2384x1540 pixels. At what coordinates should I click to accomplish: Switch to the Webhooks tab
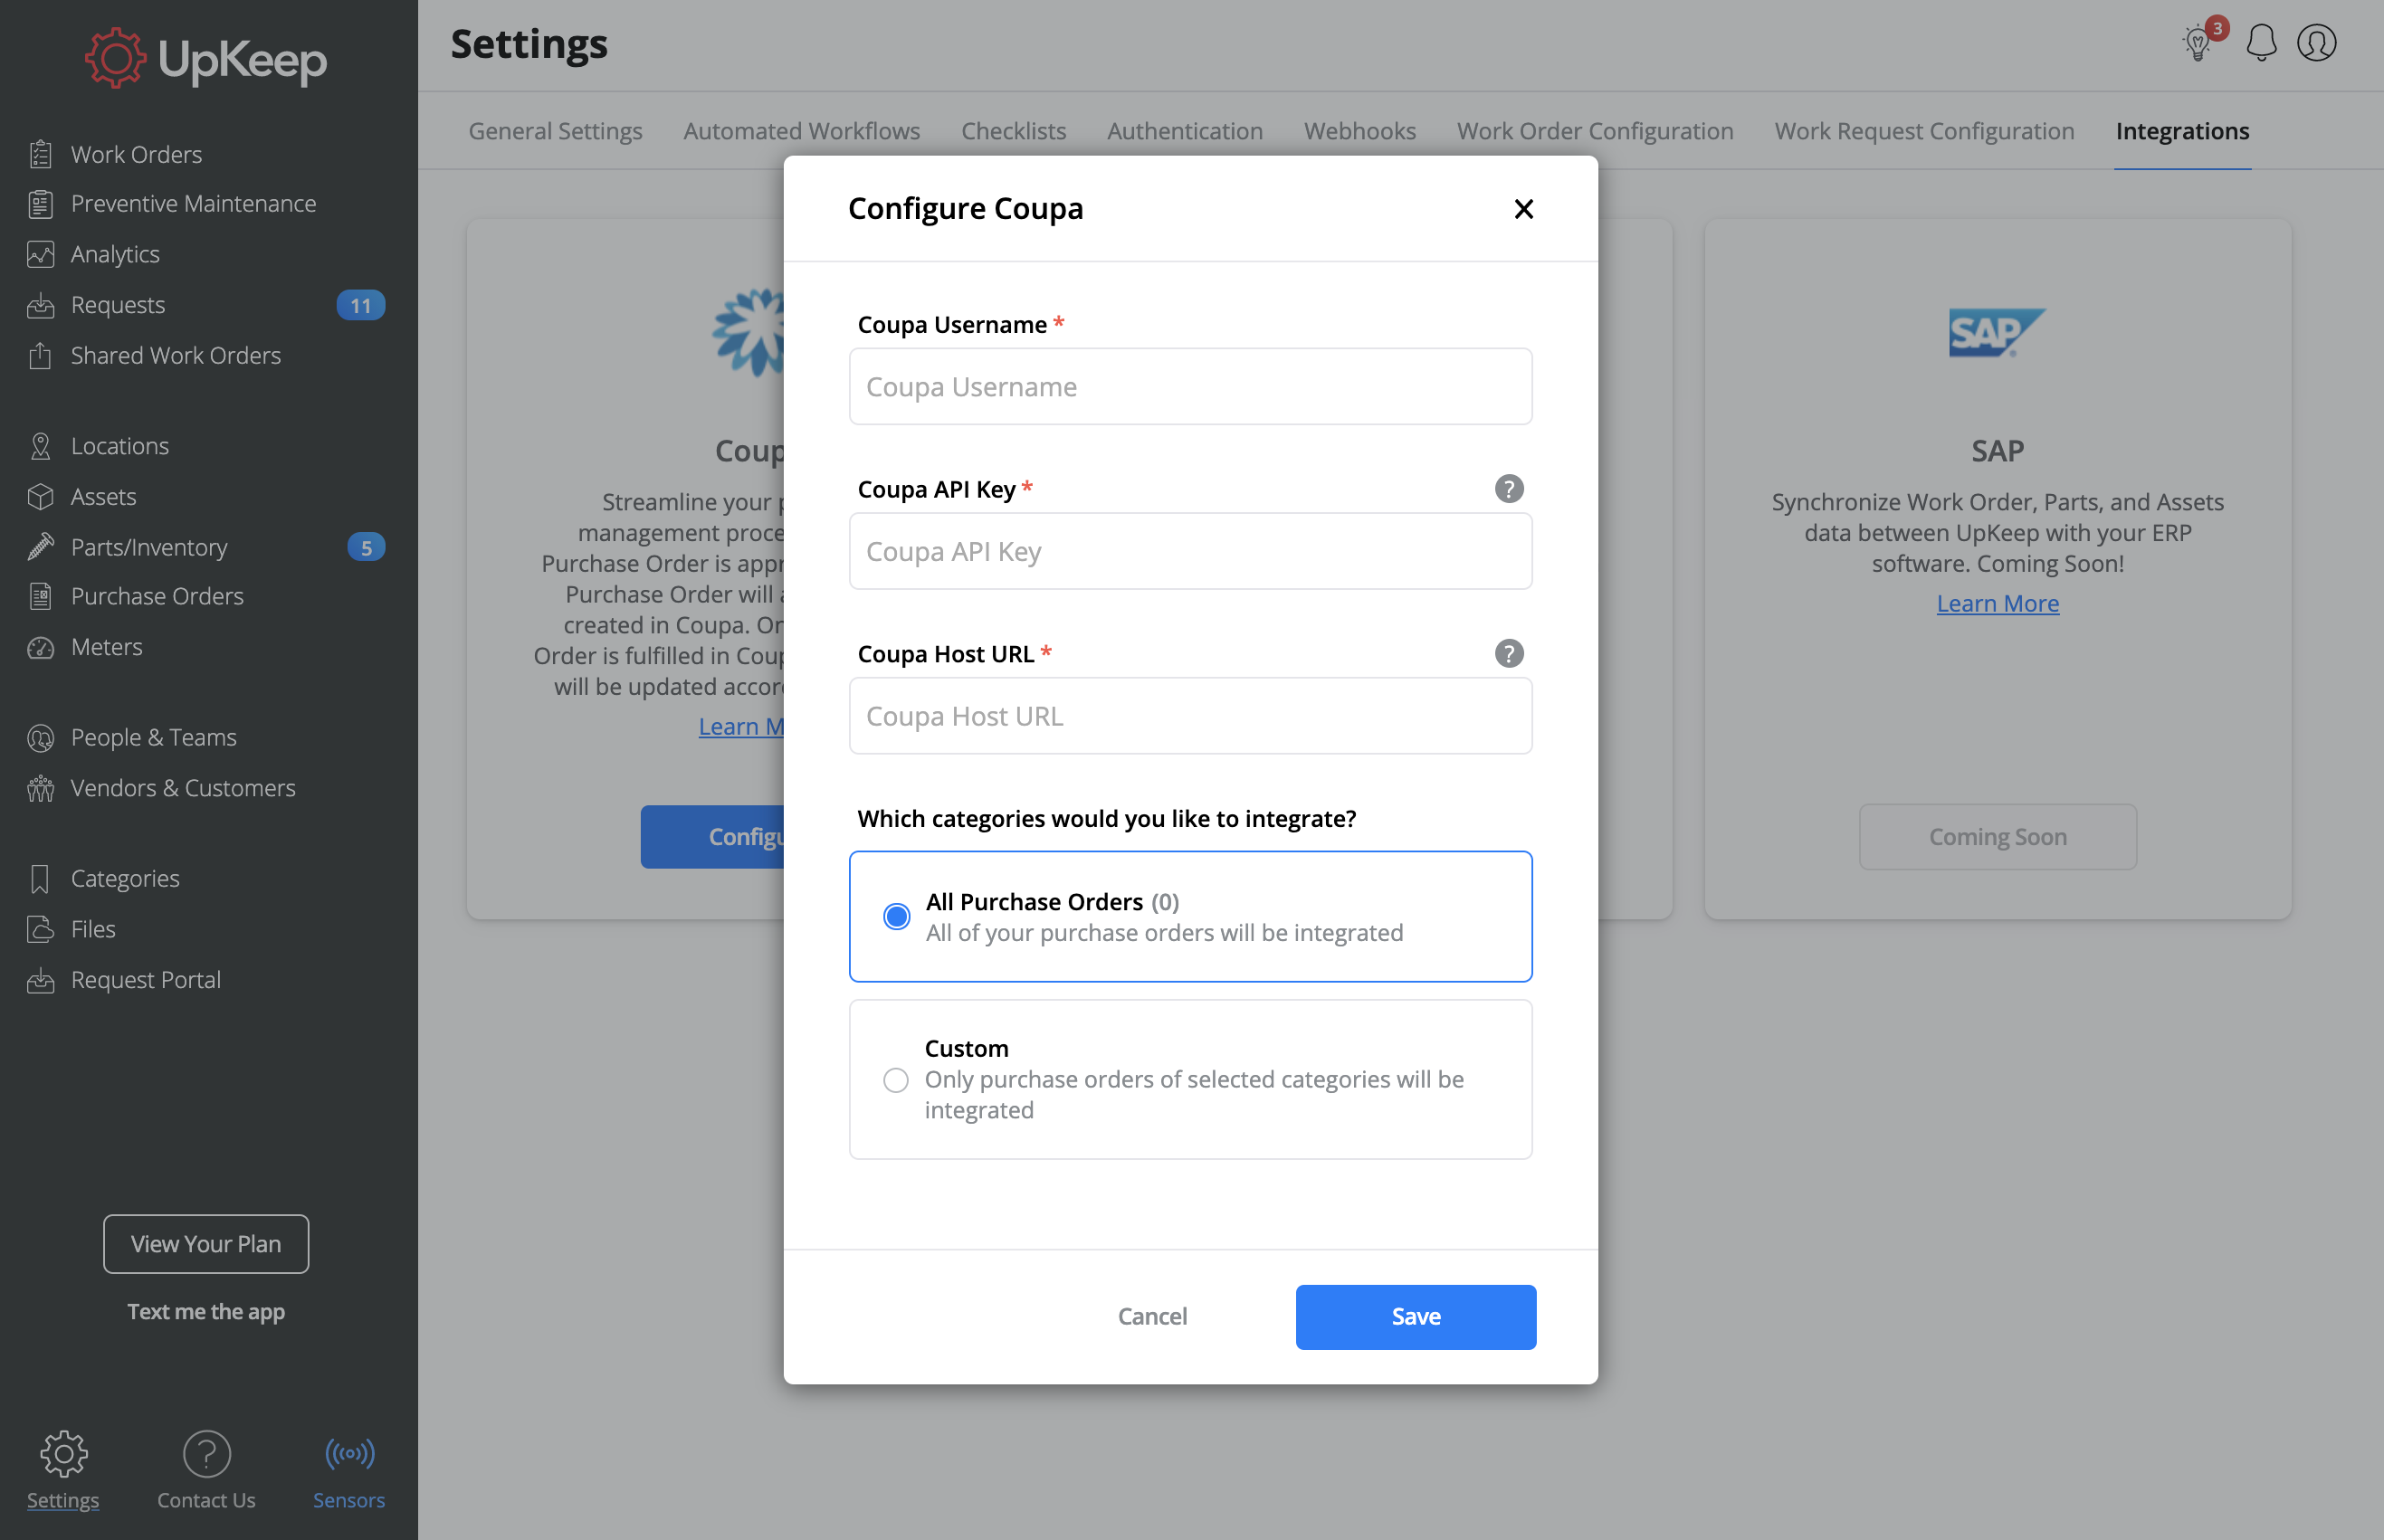pyautogui.click(x=1359, y=131)
